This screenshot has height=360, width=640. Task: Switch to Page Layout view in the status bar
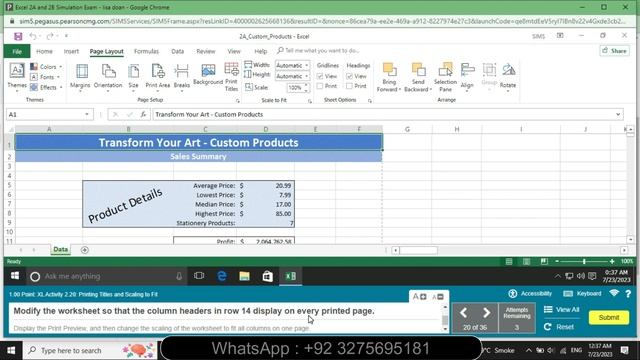click(x=527, y=261)
